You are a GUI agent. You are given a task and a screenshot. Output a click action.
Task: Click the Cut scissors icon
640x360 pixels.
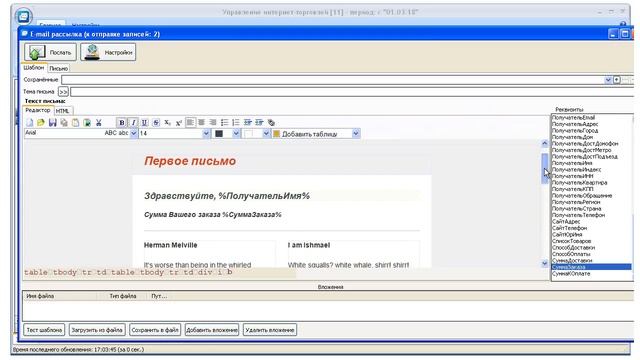point(98,122)
